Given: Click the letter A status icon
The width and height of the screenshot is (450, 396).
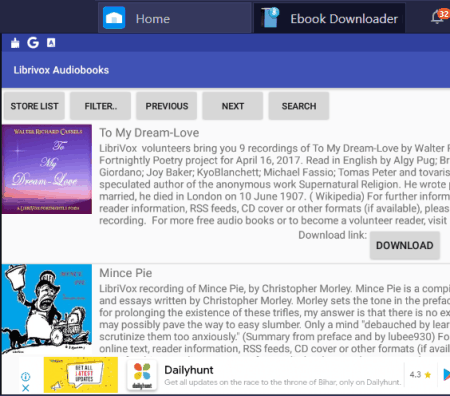Looking at the screenshot, I should pos(51,43).
